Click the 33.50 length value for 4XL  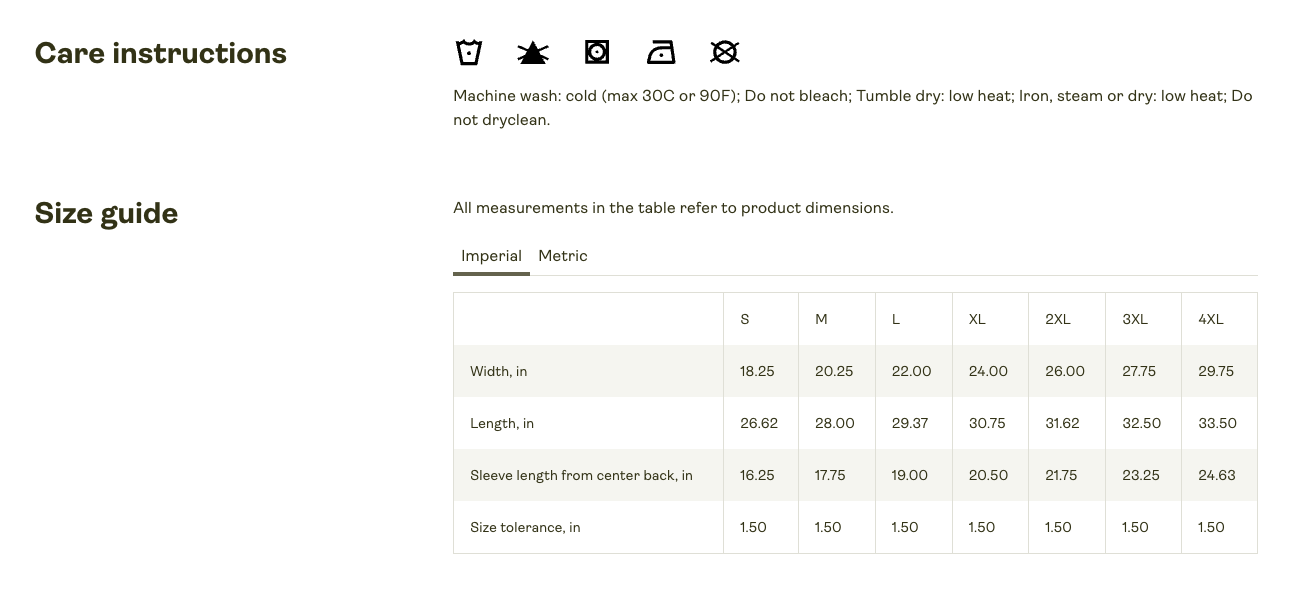coord(1217,423)
